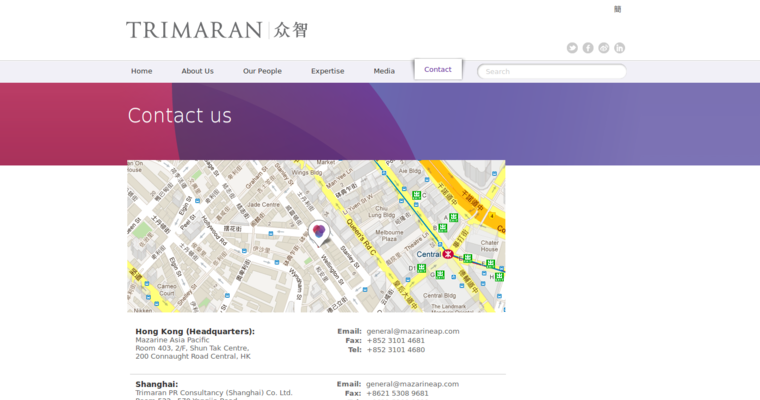Image resolution: width=760 pixels, height=400 pixels.
Task: Click MTR exit H icon on map
Action: 499,277
